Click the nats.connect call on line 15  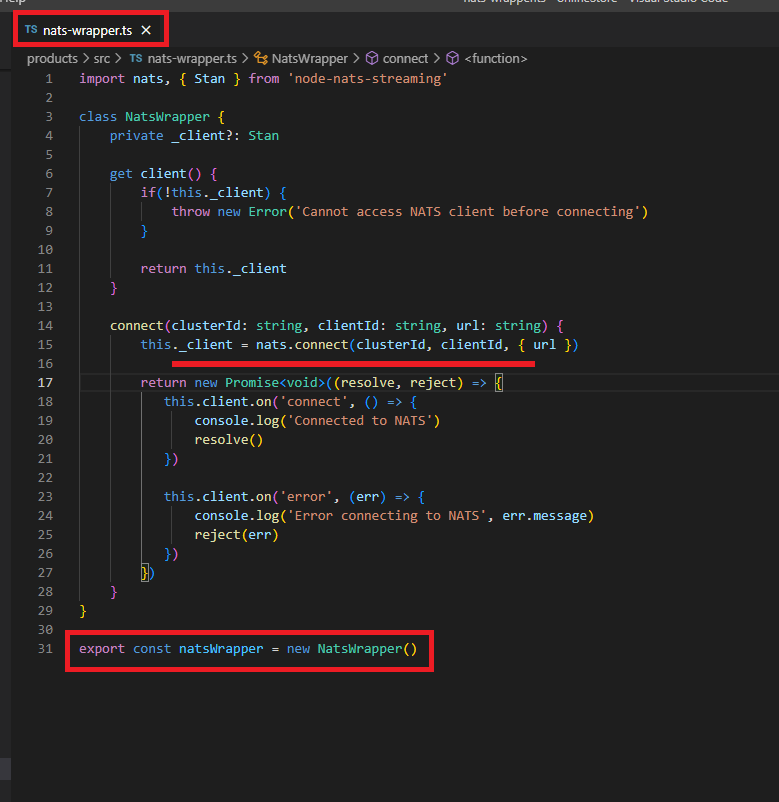click(315, 345)
